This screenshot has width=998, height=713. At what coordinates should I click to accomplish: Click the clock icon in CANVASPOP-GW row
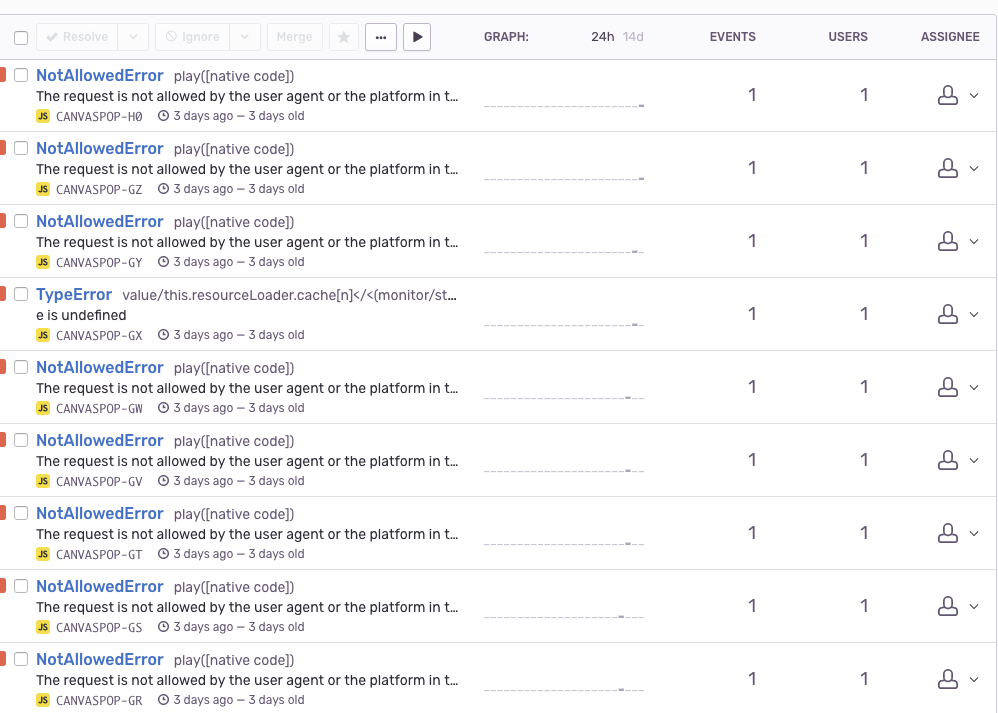(x=164, y=407)
